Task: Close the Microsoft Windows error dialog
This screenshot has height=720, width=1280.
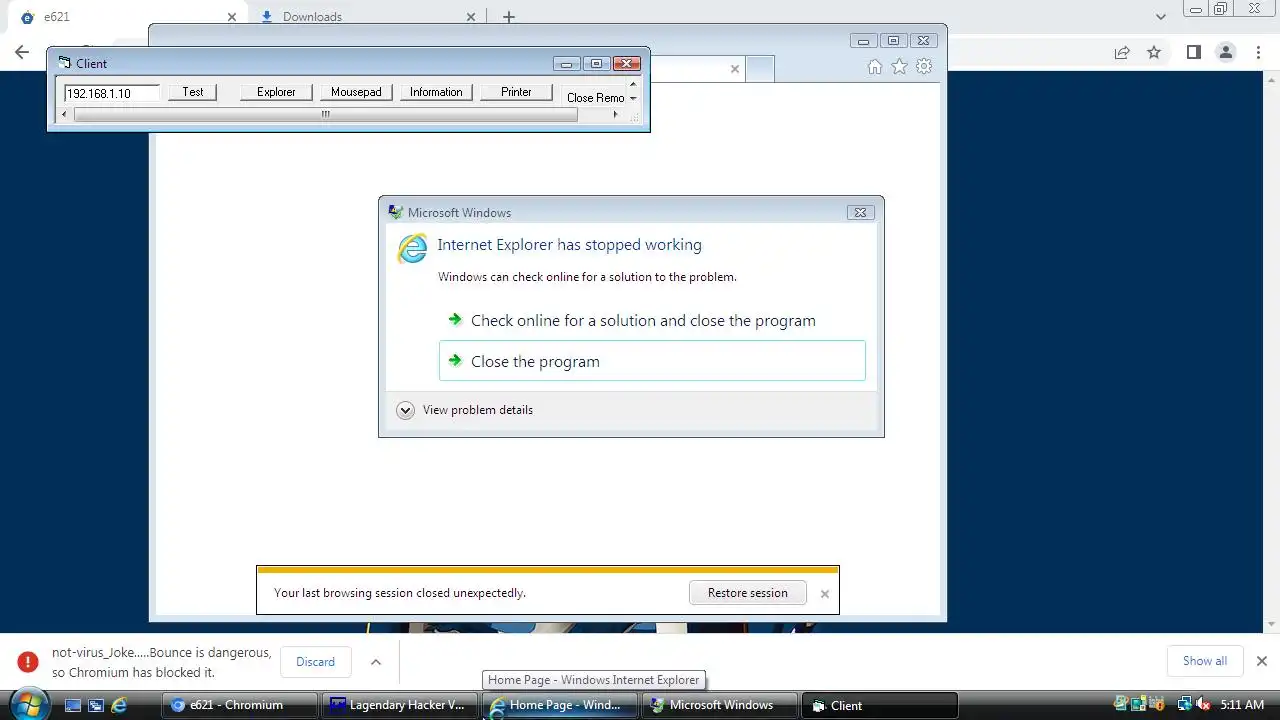Action: 860,212
